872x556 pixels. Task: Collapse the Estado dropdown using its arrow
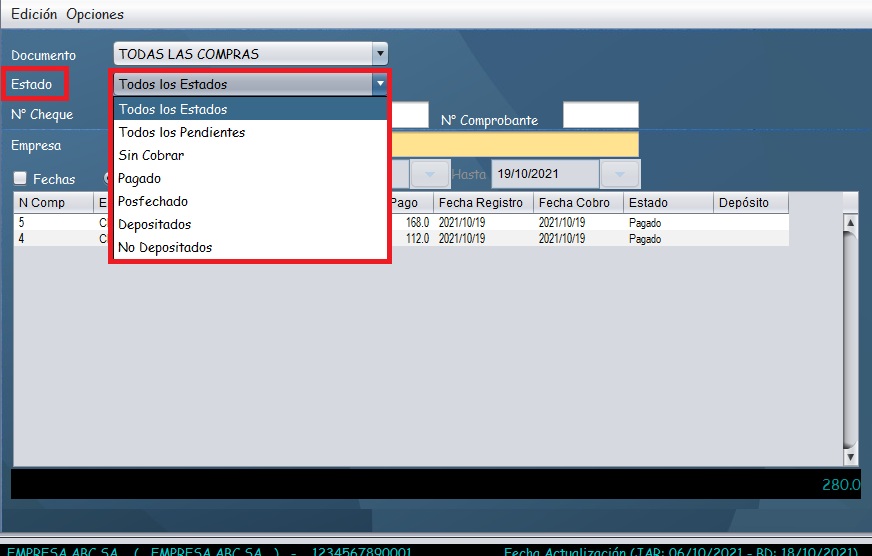point(379,84)
